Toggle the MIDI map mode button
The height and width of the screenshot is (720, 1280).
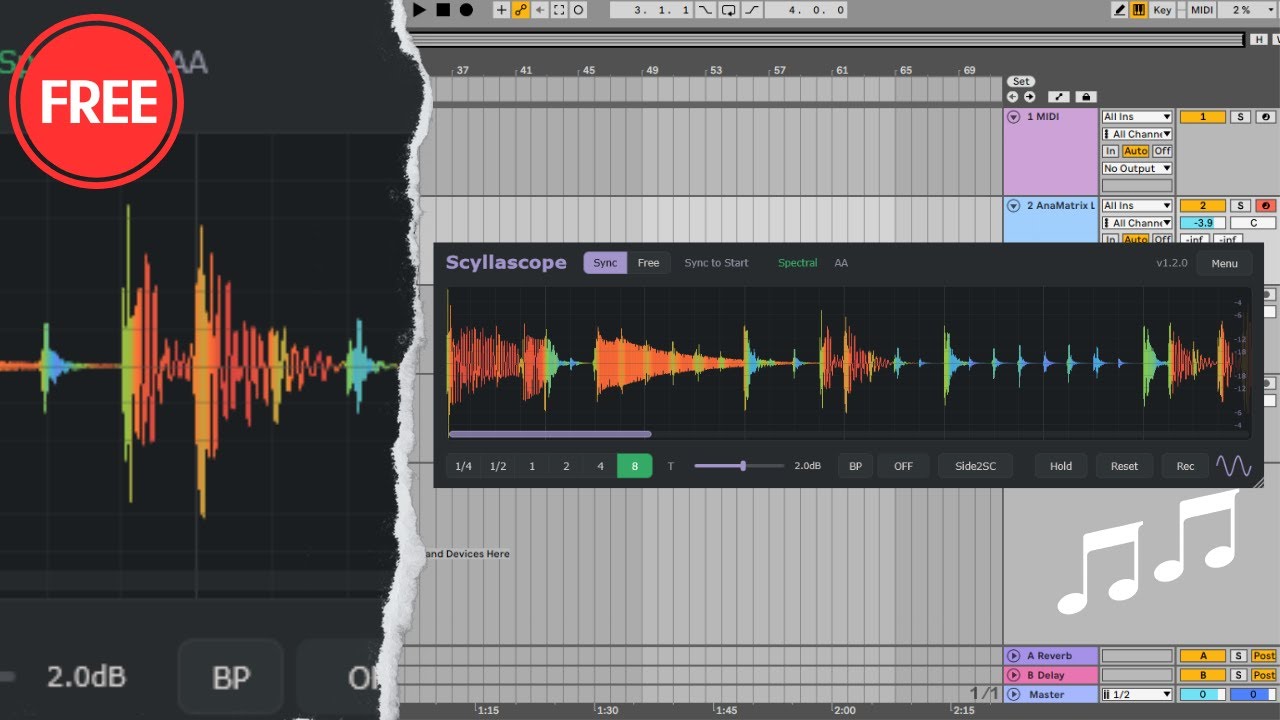click(x=1202, y=10)
